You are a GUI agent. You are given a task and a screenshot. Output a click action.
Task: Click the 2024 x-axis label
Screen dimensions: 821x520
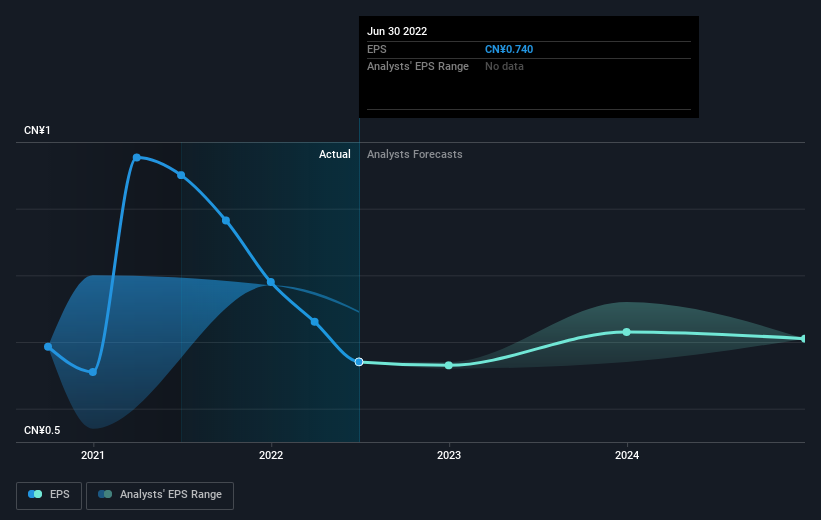[627, 456]
